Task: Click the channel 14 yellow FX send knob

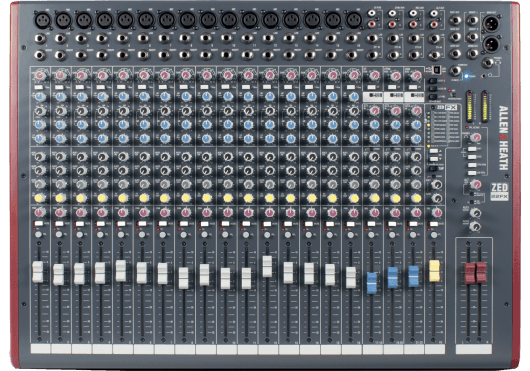Action: [311, 198]
